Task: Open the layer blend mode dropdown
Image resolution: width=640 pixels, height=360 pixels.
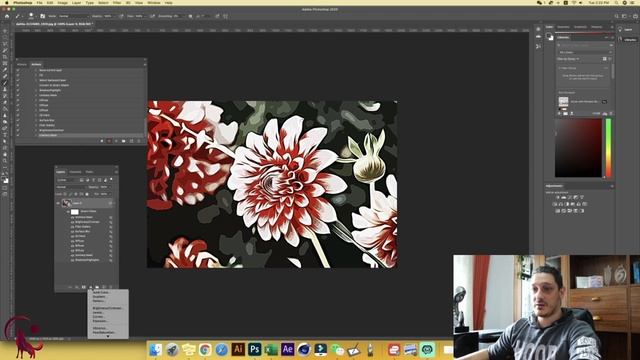Action: (x=71, y=187)
